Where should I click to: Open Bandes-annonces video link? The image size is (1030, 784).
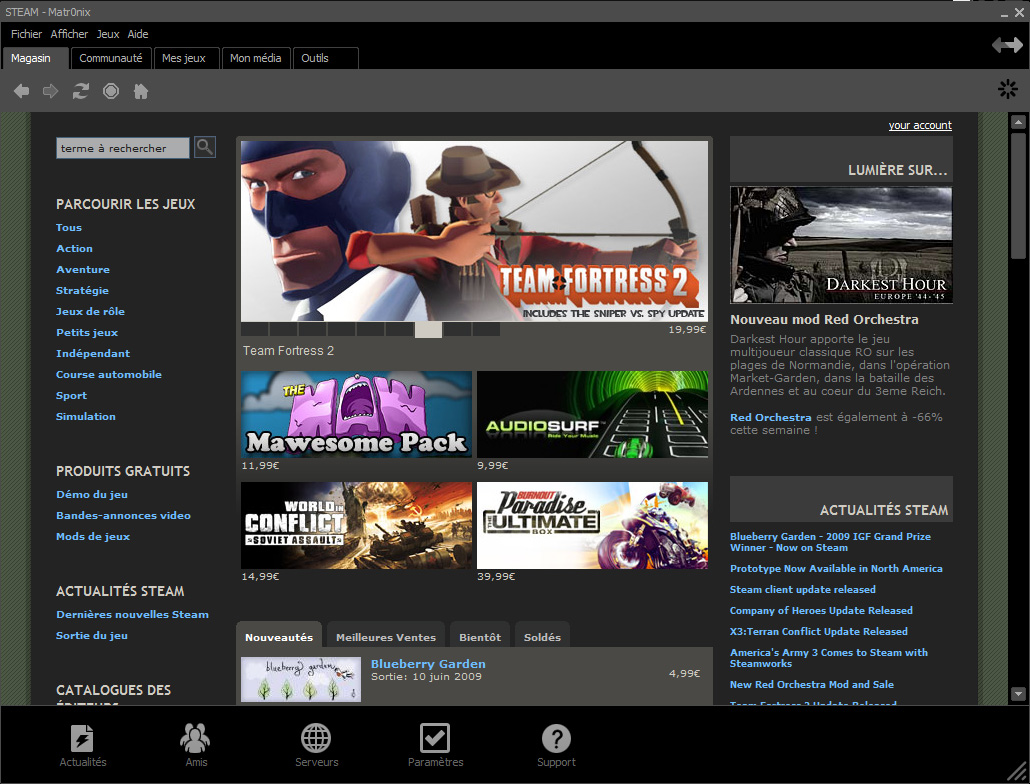point(123,515)
